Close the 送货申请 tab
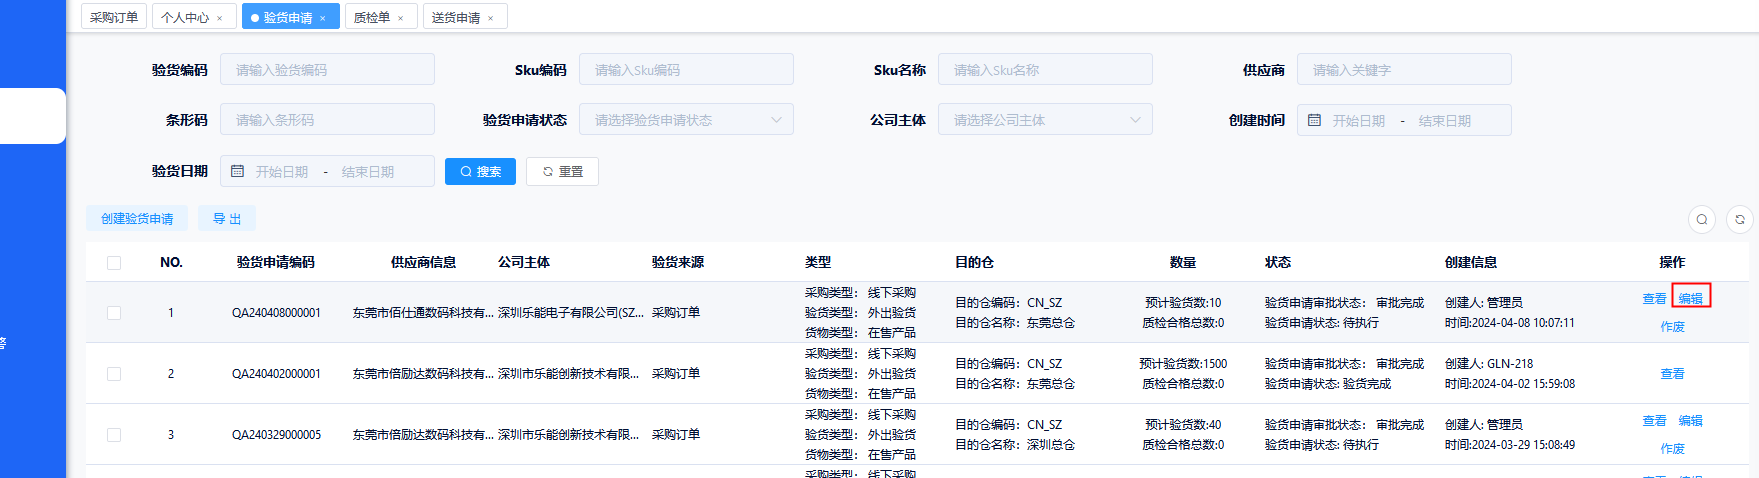Viewport: 1759px width, 478px height. tap(490, 18)
